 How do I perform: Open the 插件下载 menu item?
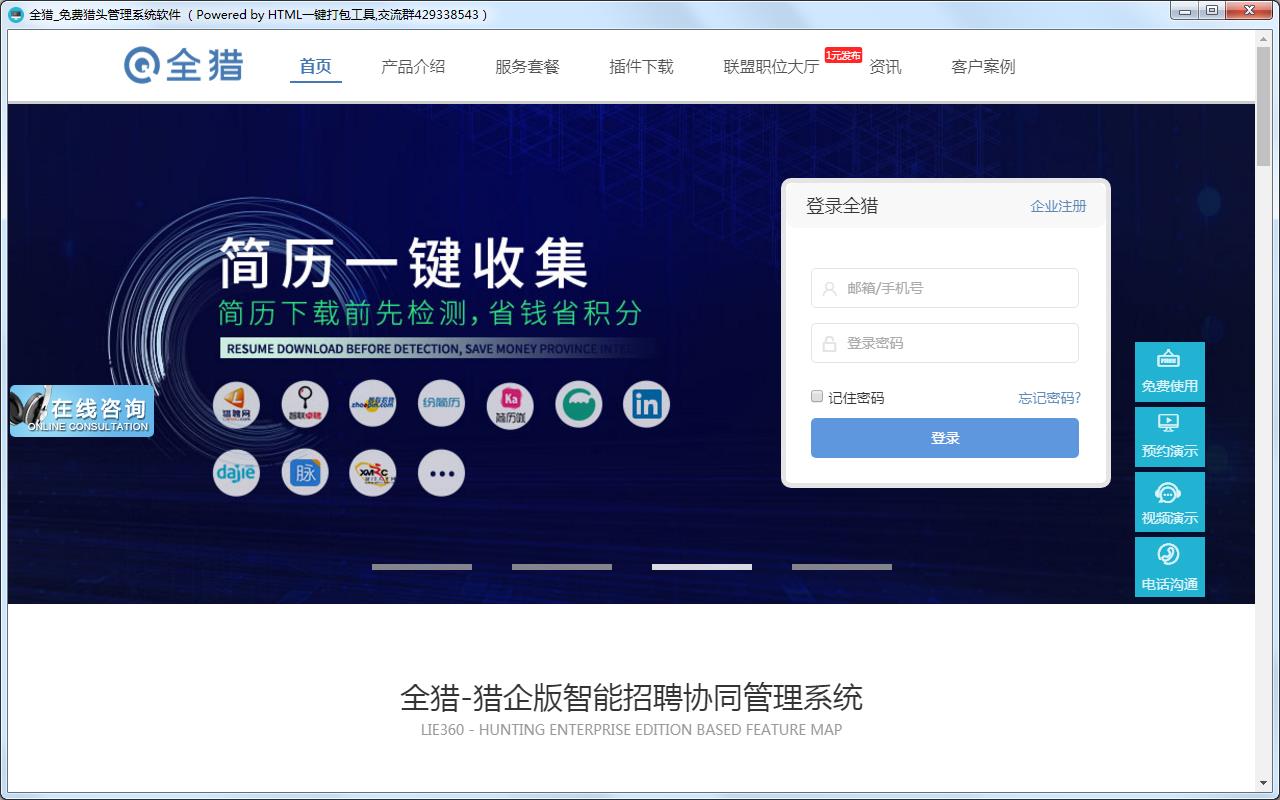[641, 67]
